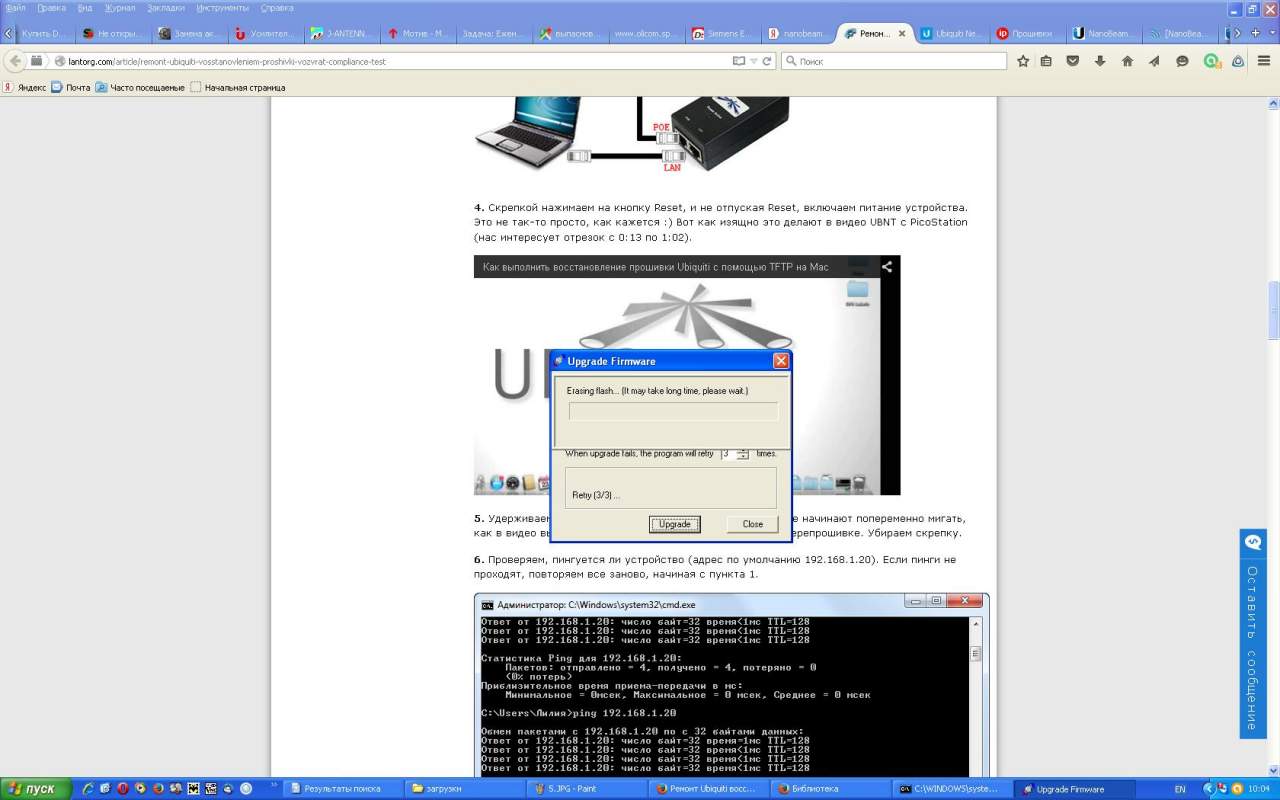The width and height of the screenshot is (1280, 800).
Task: Open the Закладки menu
Action: 166,8
